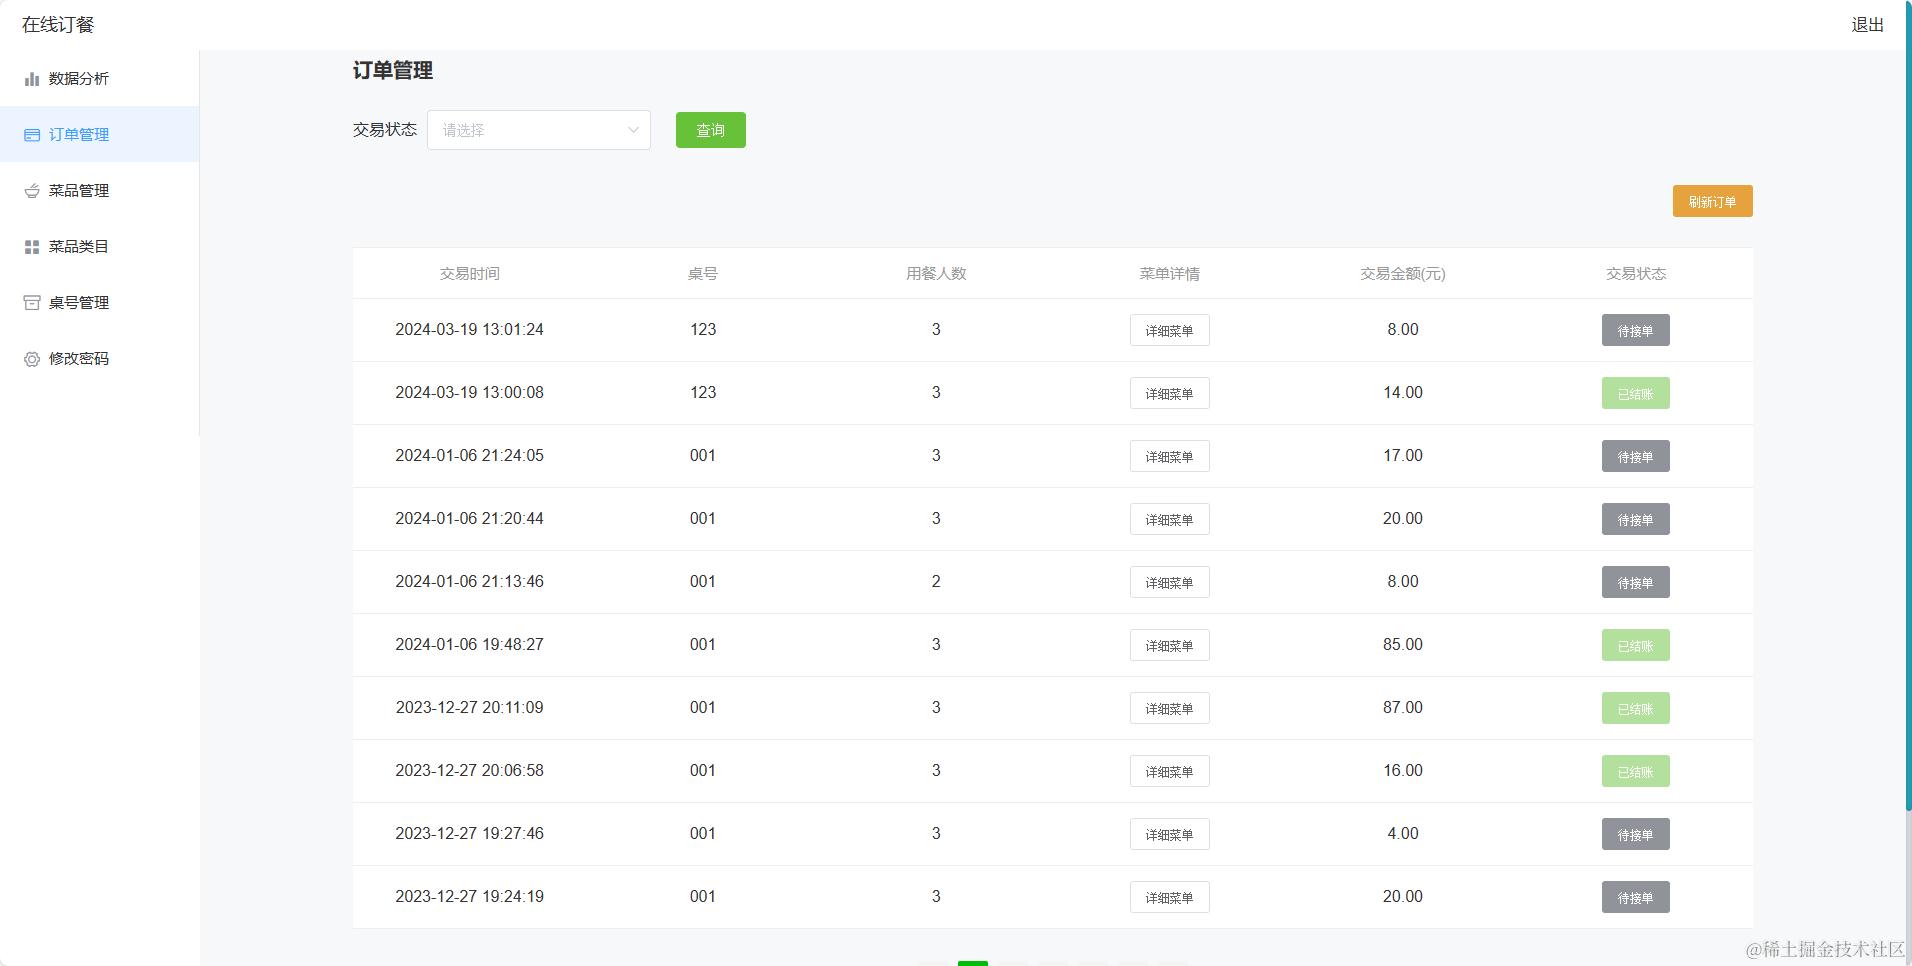Viewport: 1912px width, 966px height.
Task: Click 待接单 status for order 2024-03-19 13:01:24
Action: pyautogui.click(x=1635, y=330)
